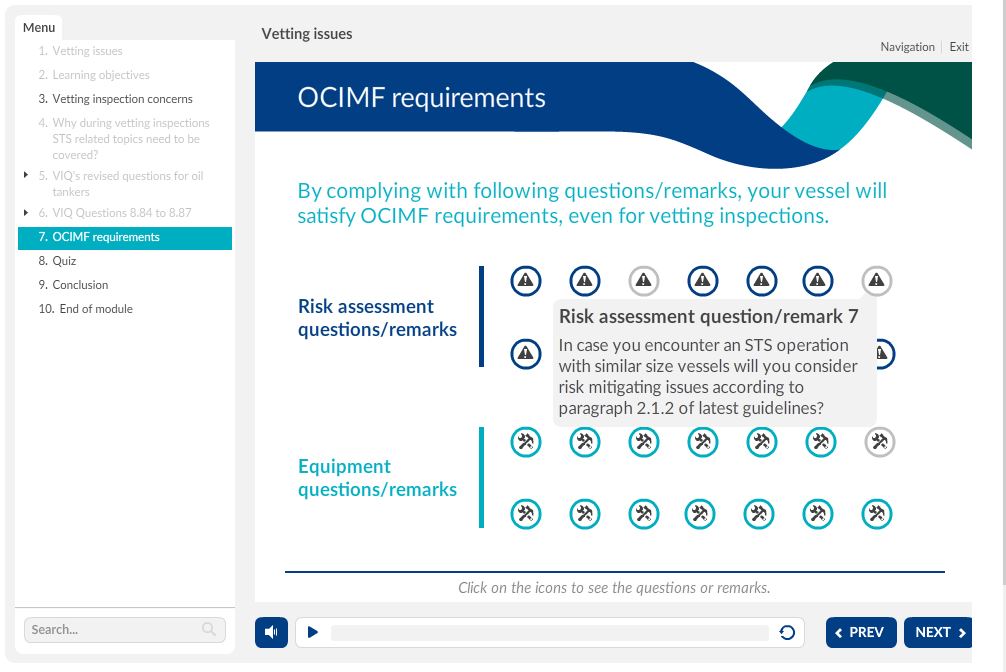Expand menu item 6 VIQ Questions 8.84 to 8.87
This screenshot has width=1006, height=672.
tap(26, 212)
